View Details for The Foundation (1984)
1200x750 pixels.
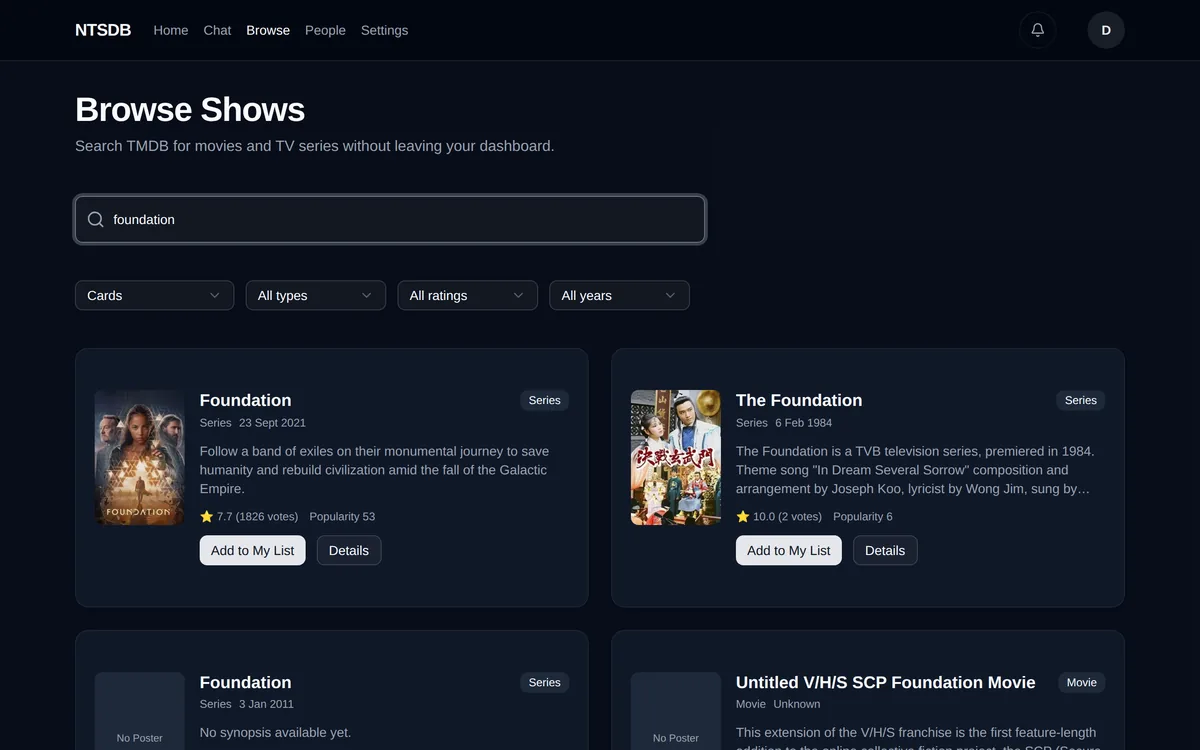[885, 550]
